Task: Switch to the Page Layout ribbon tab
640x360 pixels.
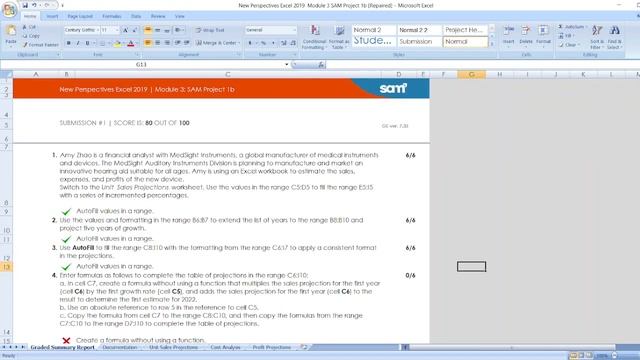Action: (x=80, y=16)
